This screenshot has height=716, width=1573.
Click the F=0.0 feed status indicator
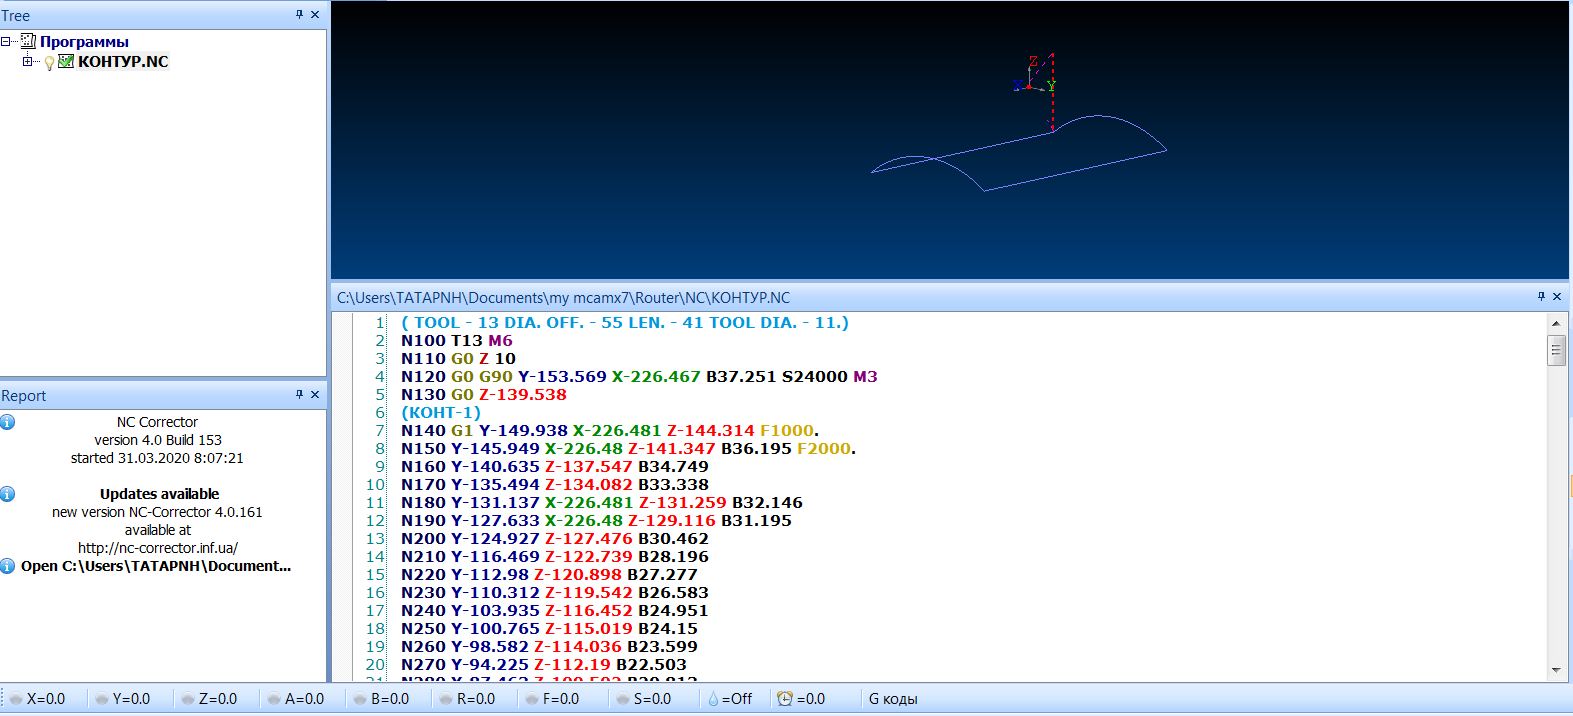pos(552,699)
